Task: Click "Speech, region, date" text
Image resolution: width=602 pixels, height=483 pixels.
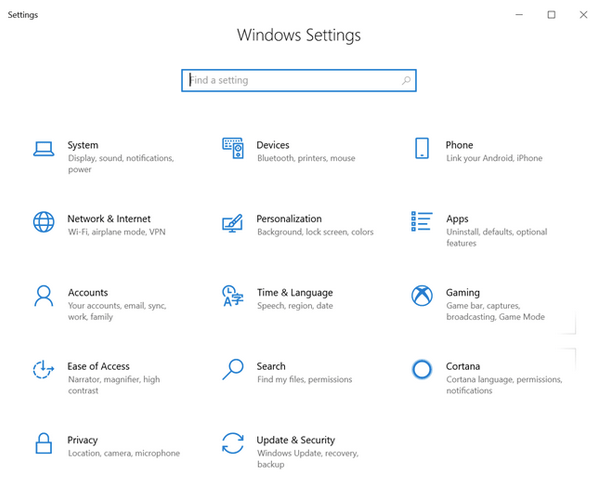Action: pos(295,306)
